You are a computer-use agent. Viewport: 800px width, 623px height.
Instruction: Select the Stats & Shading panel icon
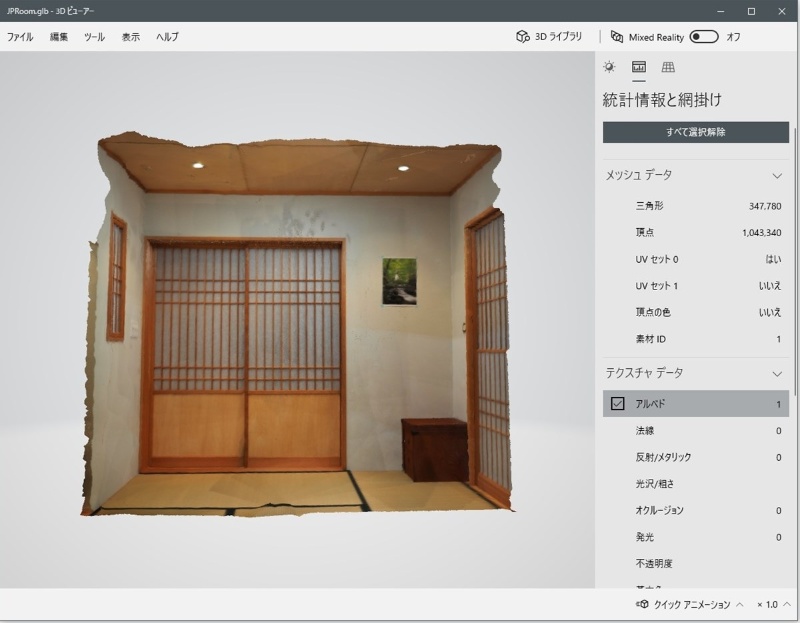tap(638, 67)
